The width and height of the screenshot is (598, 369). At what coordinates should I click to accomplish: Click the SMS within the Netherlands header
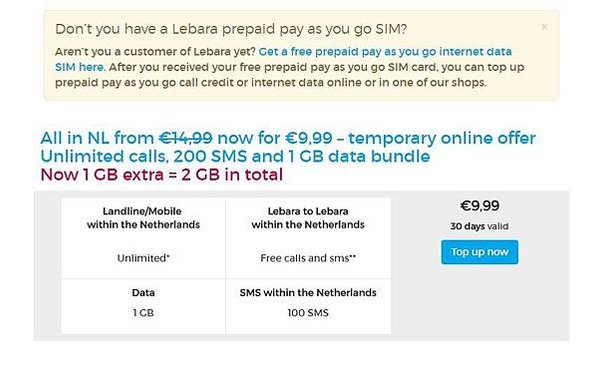(308, 293)
